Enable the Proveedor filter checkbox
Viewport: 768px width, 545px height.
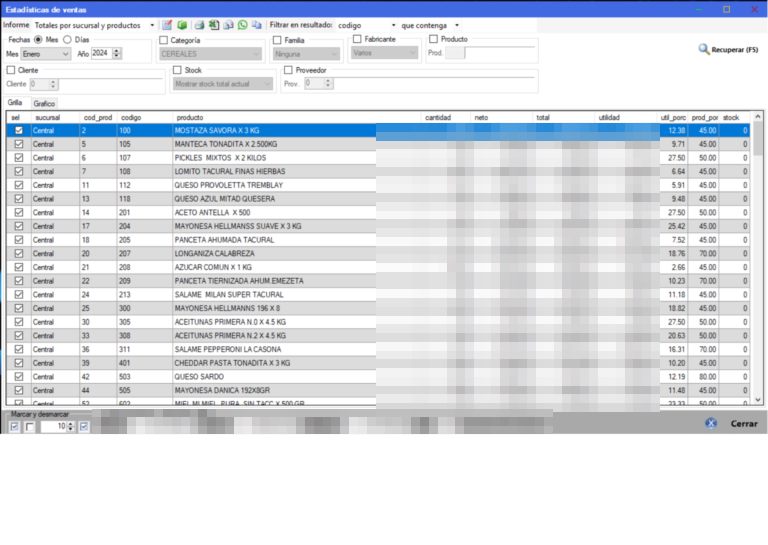(x=288, y=70)
